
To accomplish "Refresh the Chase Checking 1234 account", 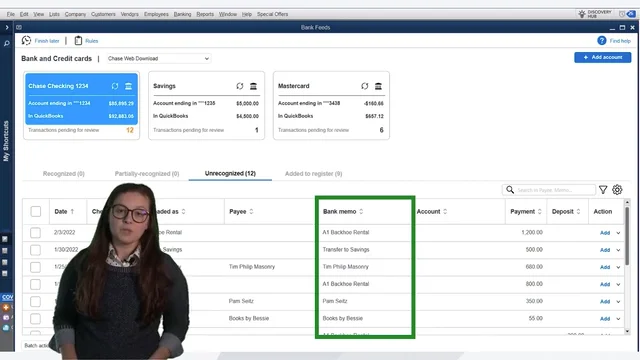I will pos(115,86).
